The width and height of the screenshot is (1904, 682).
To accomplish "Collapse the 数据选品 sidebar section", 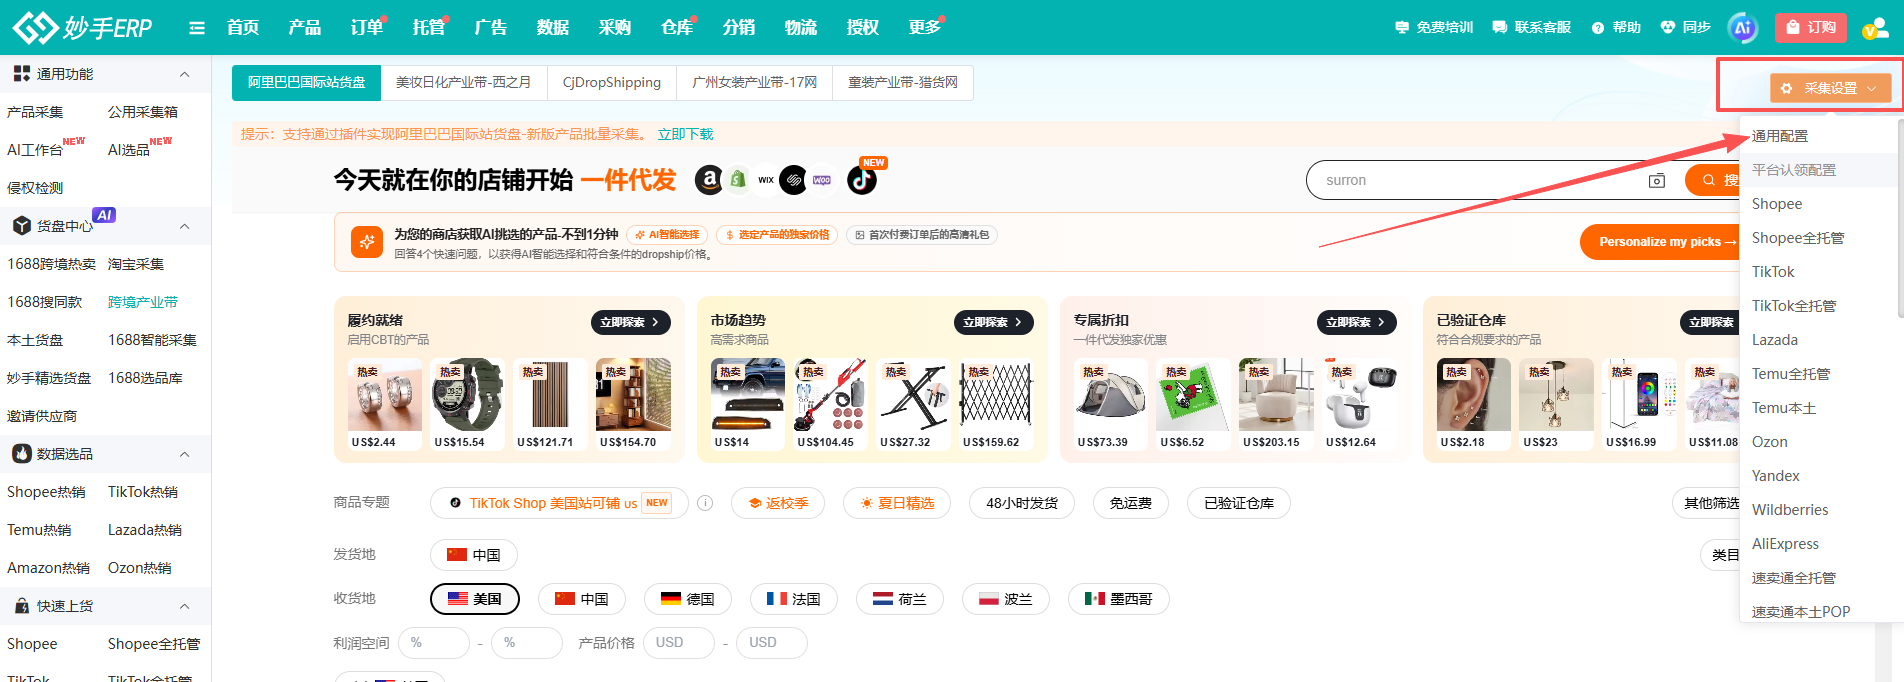I will coord(184,454).
